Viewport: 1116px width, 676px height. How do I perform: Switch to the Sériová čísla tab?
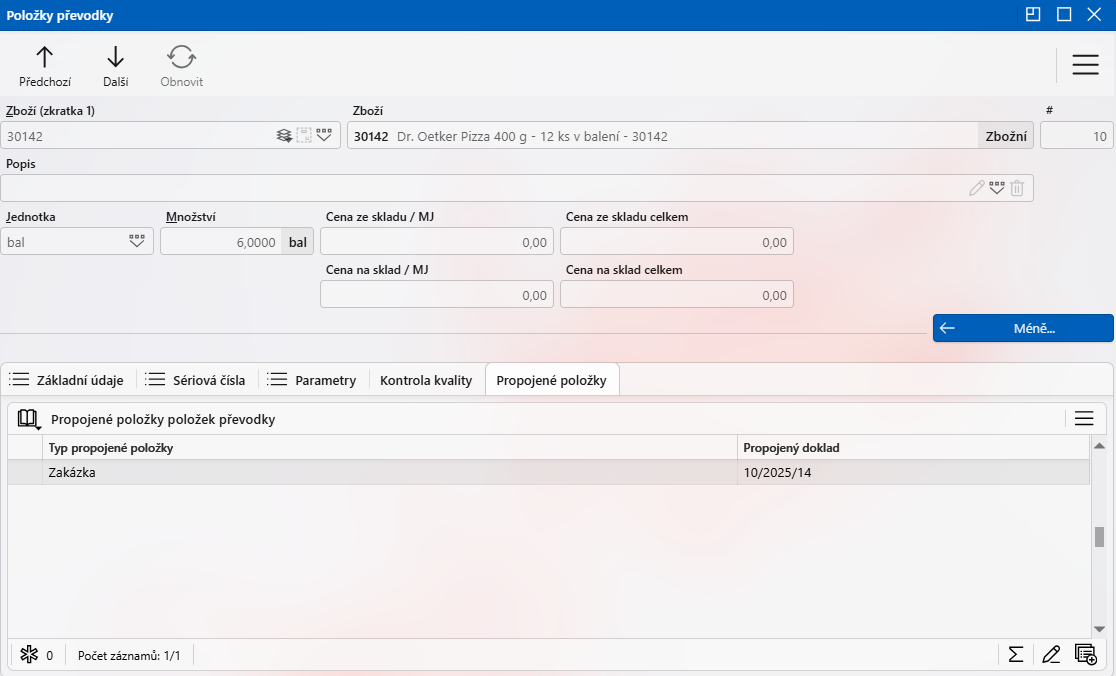195,380
